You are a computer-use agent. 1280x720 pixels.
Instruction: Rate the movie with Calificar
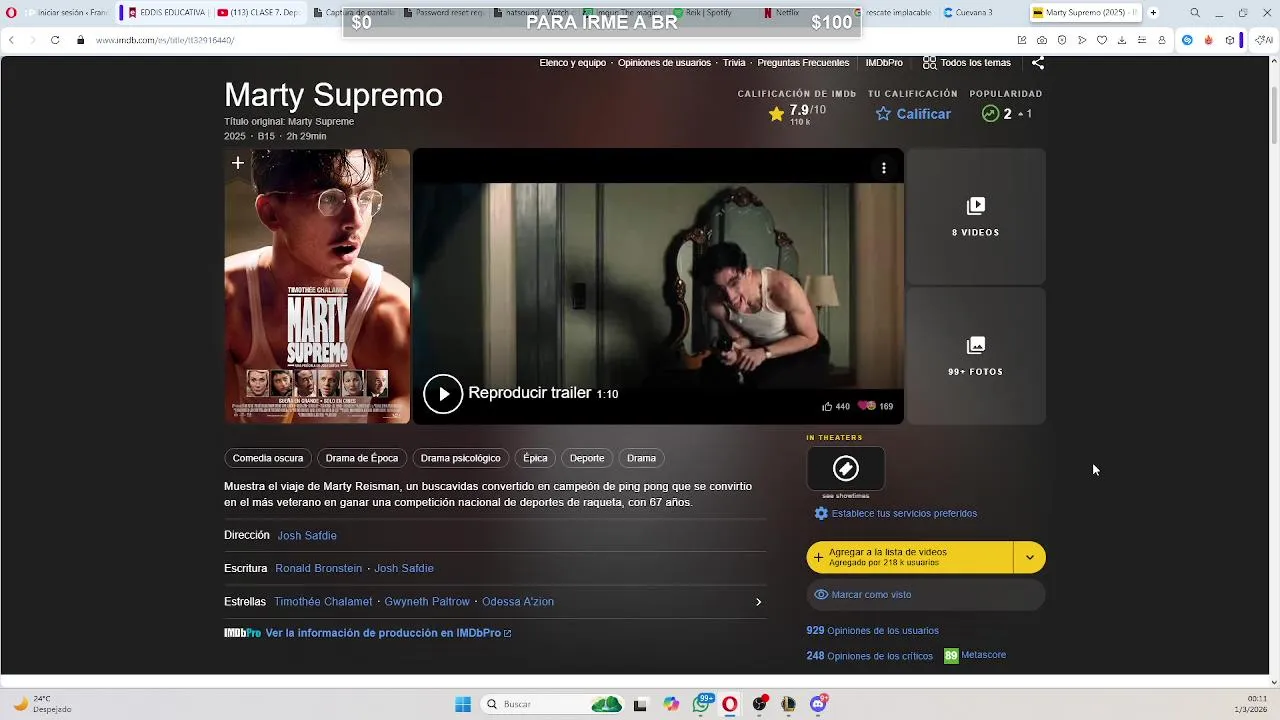[x=913, y=114]
